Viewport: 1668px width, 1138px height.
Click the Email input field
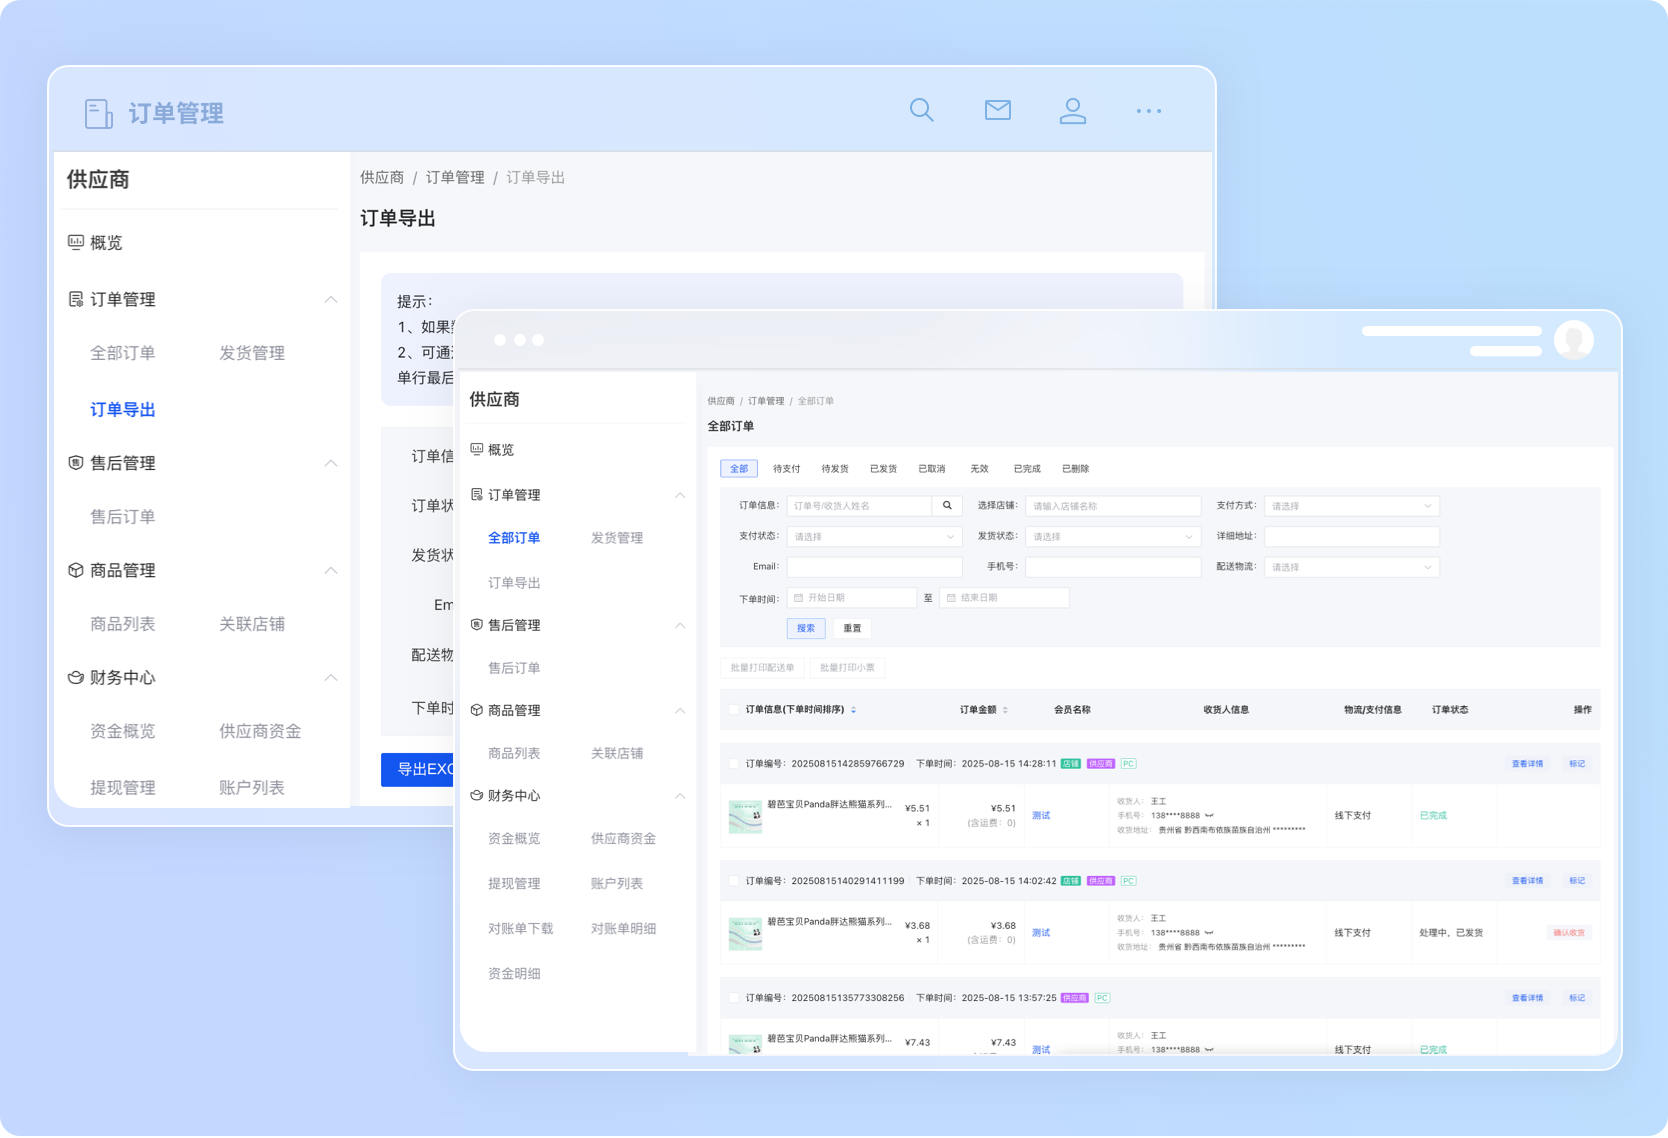tap(874, 567)
